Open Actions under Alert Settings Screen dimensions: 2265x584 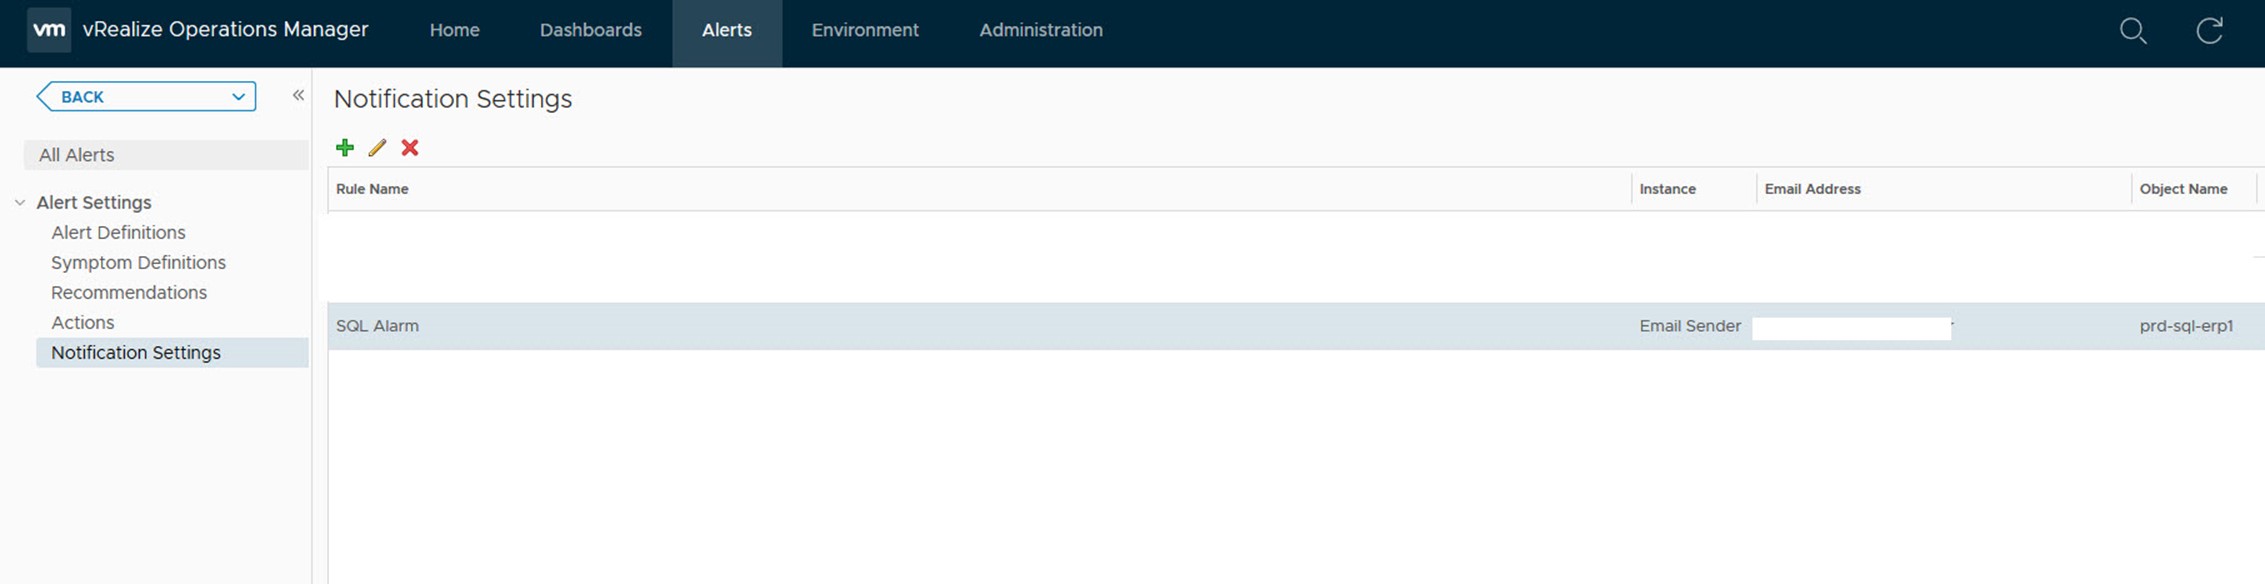[83, 322]
